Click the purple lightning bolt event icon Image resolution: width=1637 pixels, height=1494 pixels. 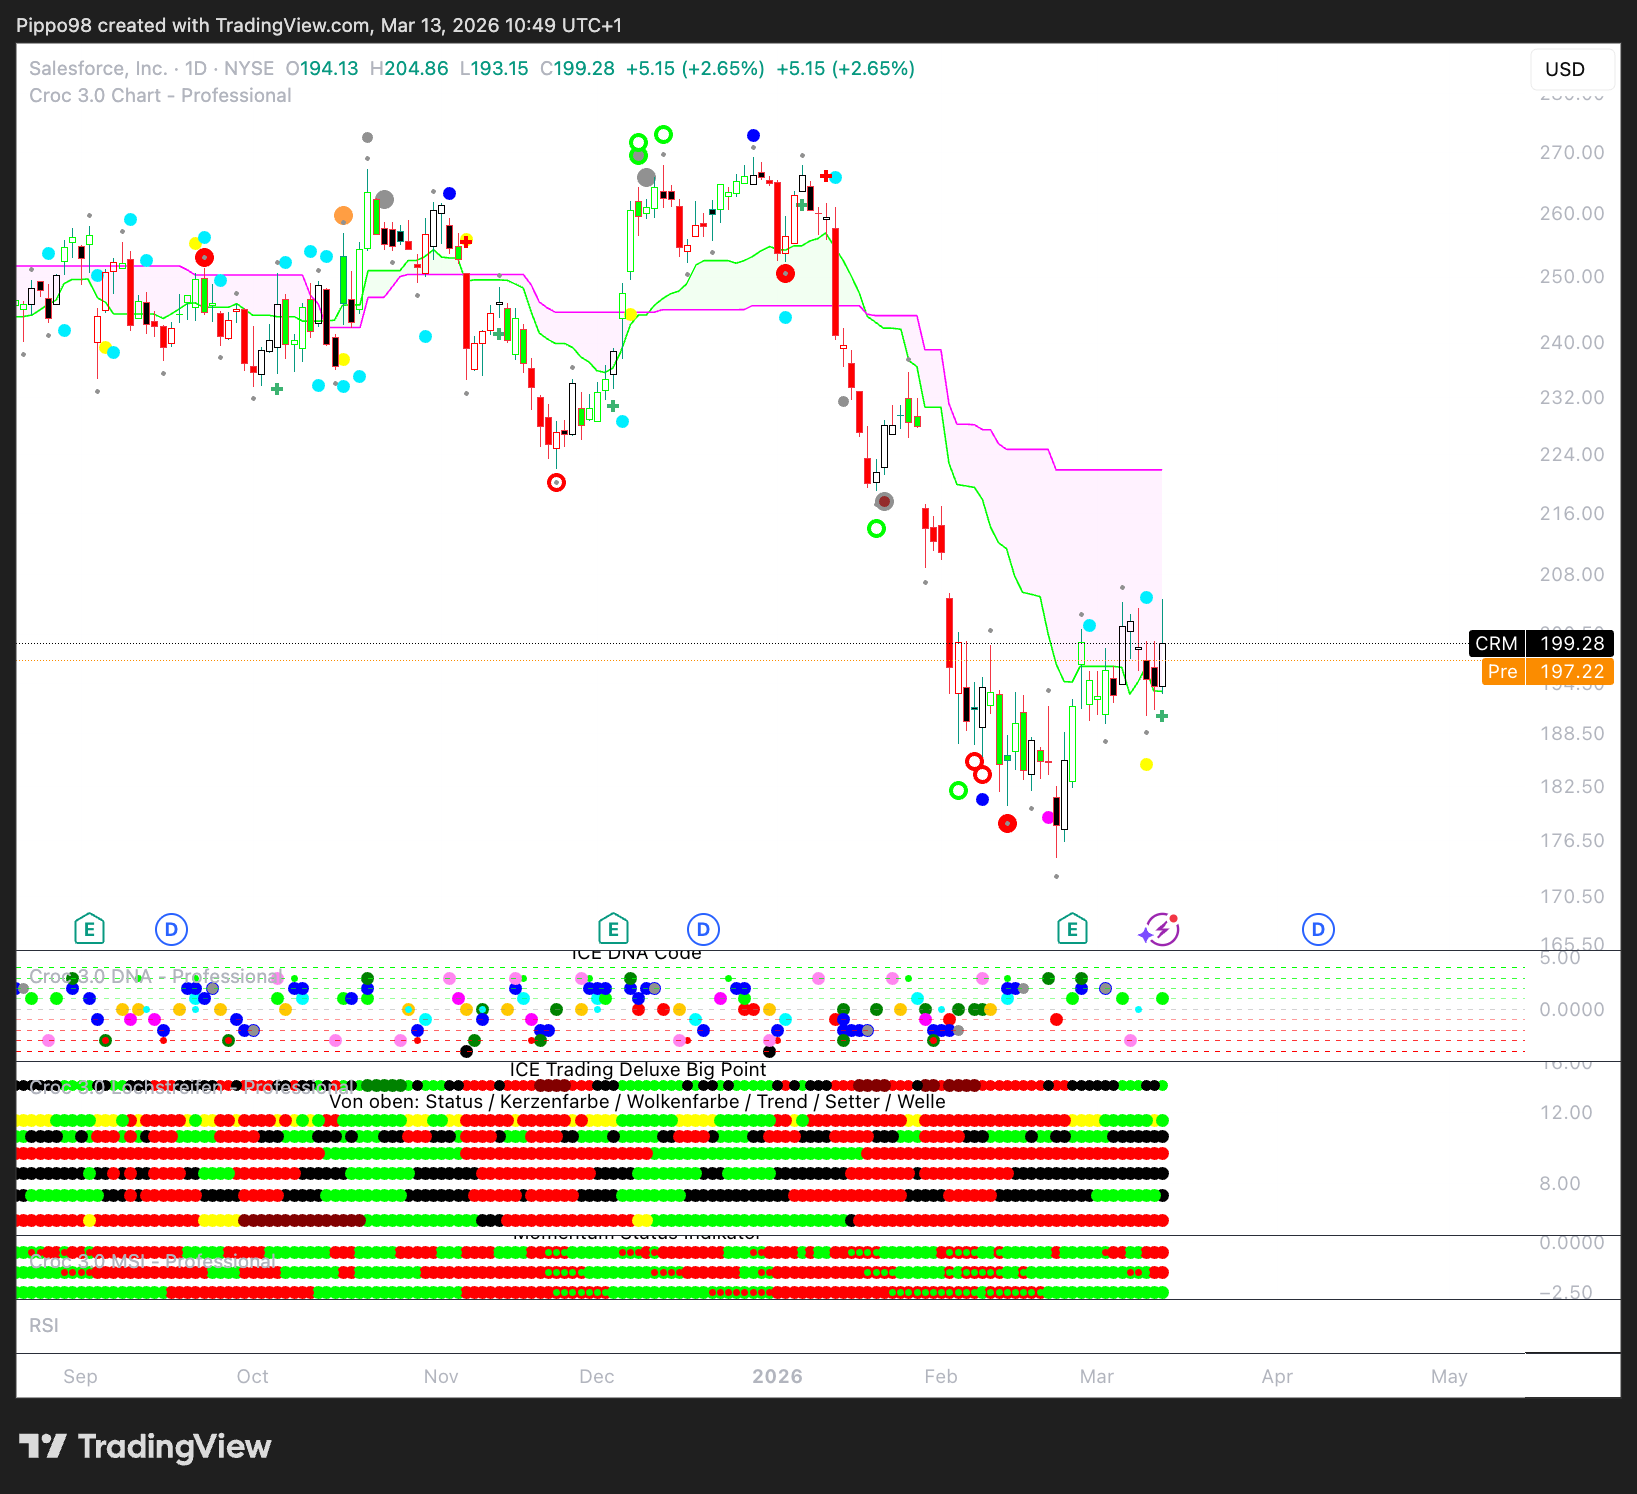click(x=1159, y=930)
